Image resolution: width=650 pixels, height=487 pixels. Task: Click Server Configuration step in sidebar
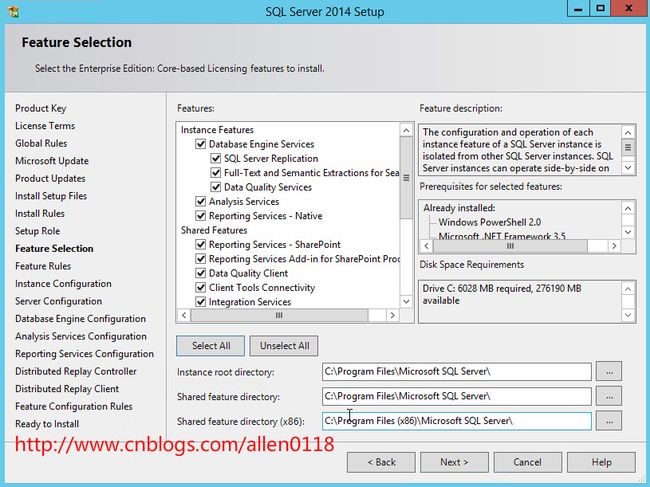tap(58, 301)
